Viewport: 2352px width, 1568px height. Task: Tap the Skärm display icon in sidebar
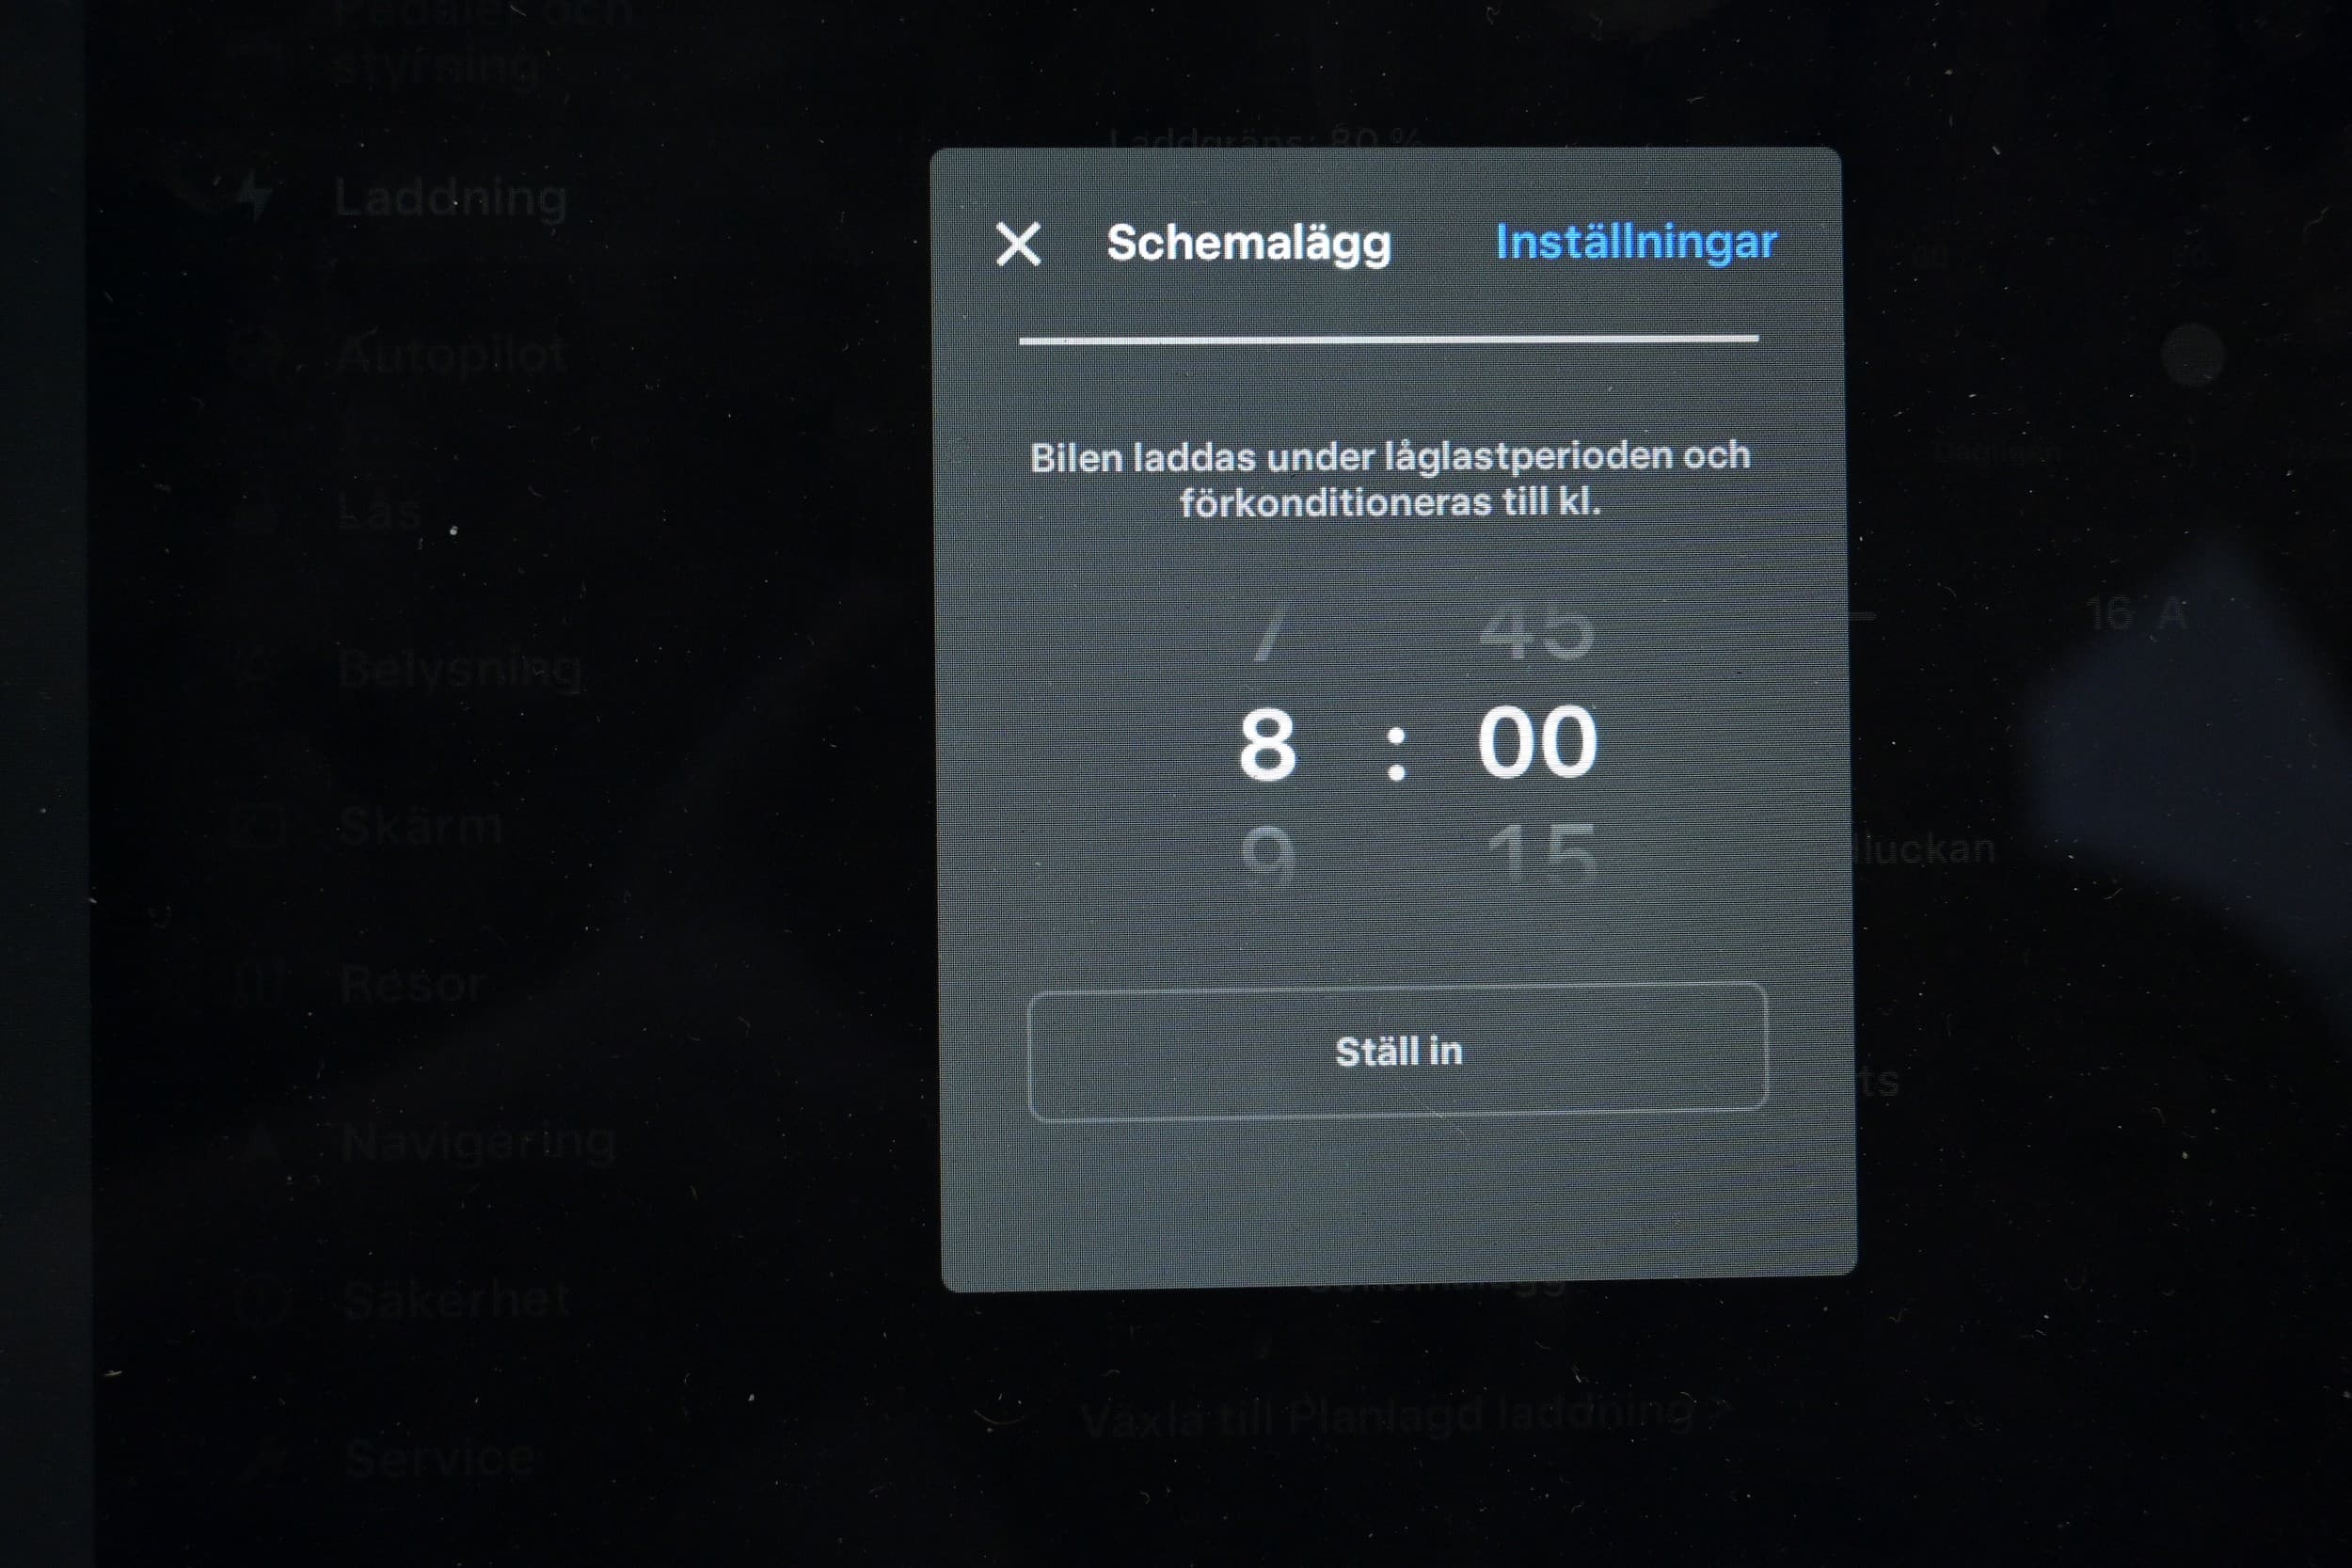tap(258, 827)
